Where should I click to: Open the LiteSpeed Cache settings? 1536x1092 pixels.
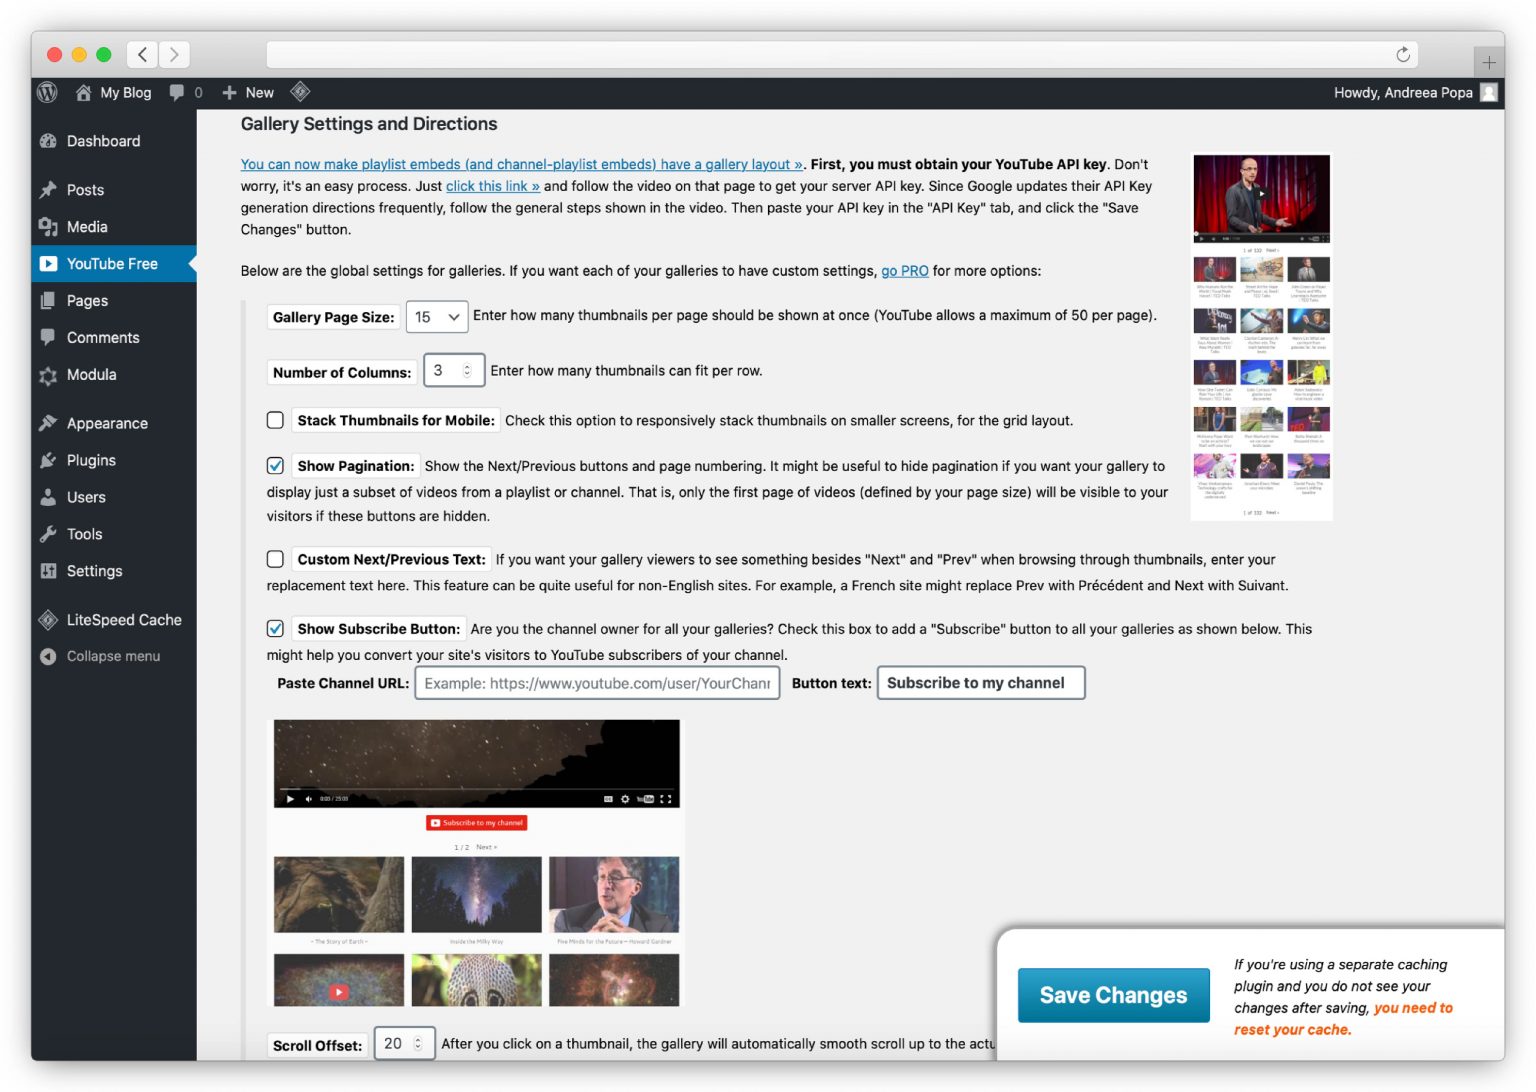click(x=123, y=620)
